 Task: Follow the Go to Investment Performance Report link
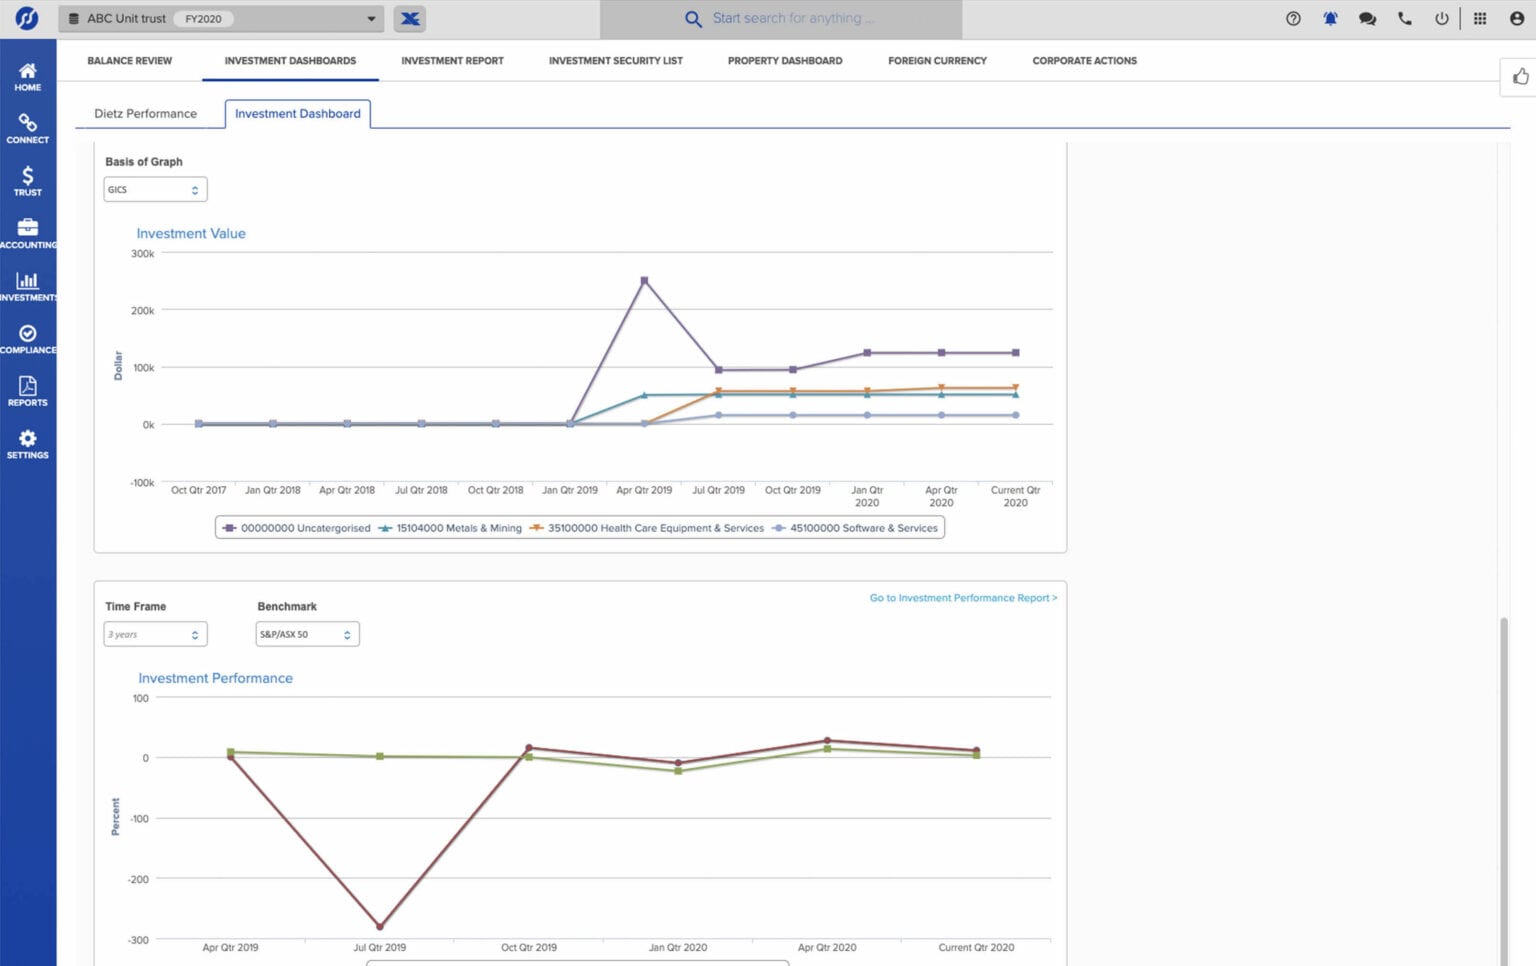tap(962, 597)
